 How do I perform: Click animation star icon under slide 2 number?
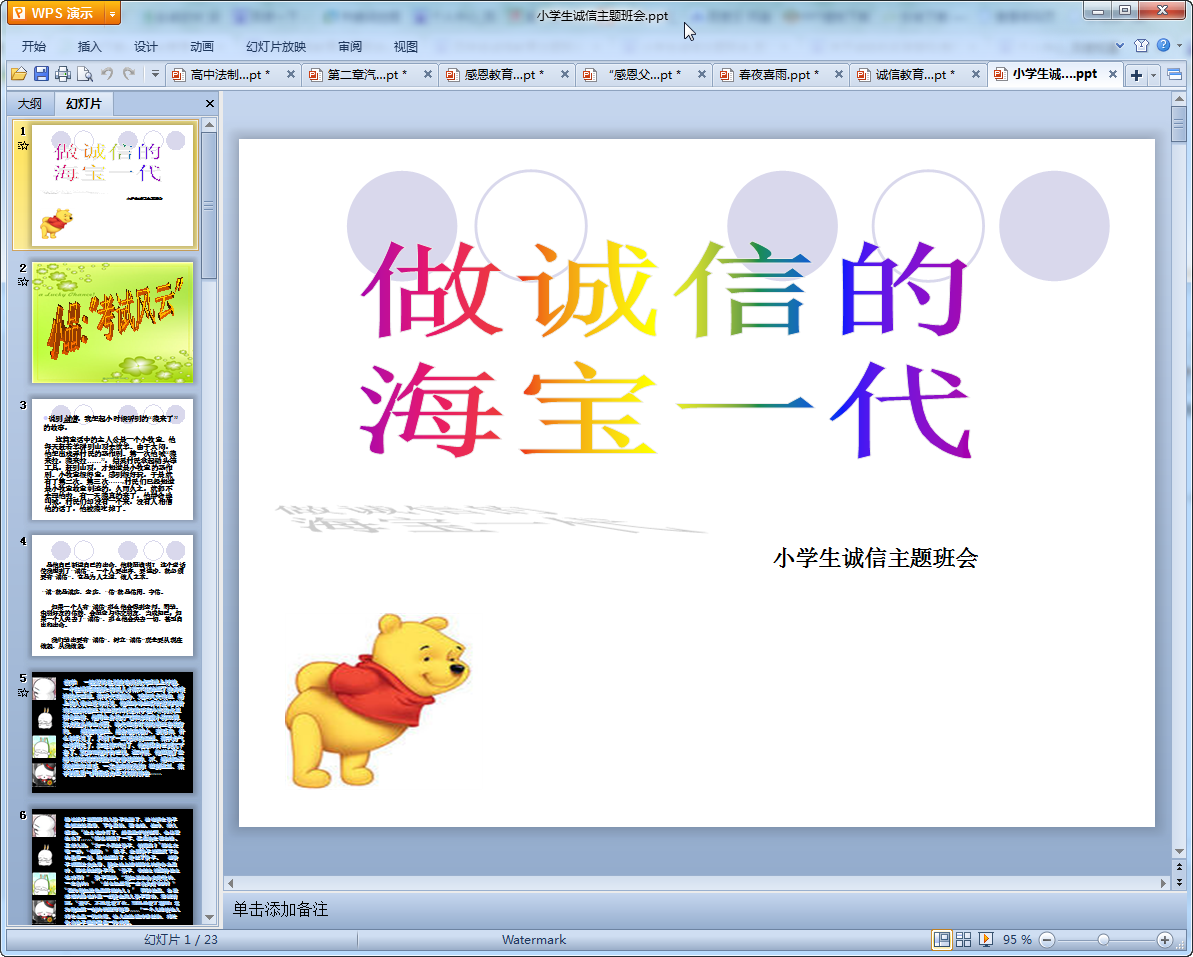(x=23, y=281)
